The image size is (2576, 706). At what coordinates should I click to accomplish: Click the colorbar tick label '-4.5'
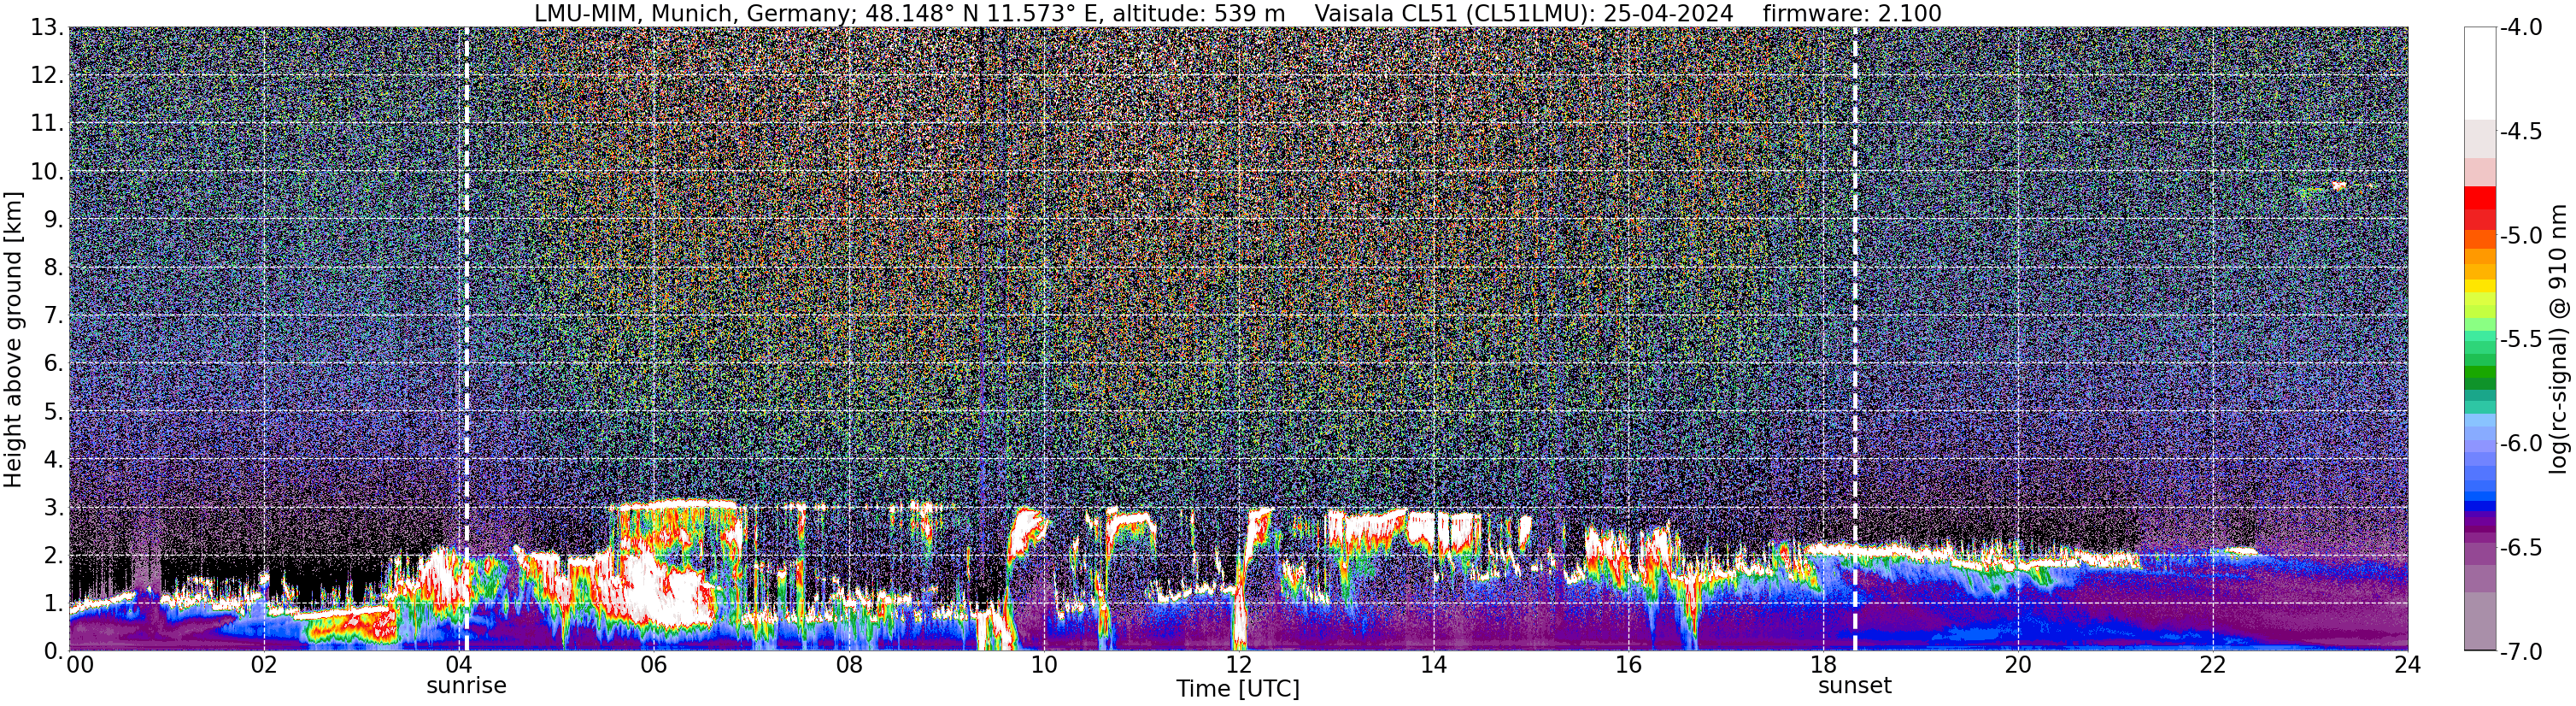(x=2520, y=131)
